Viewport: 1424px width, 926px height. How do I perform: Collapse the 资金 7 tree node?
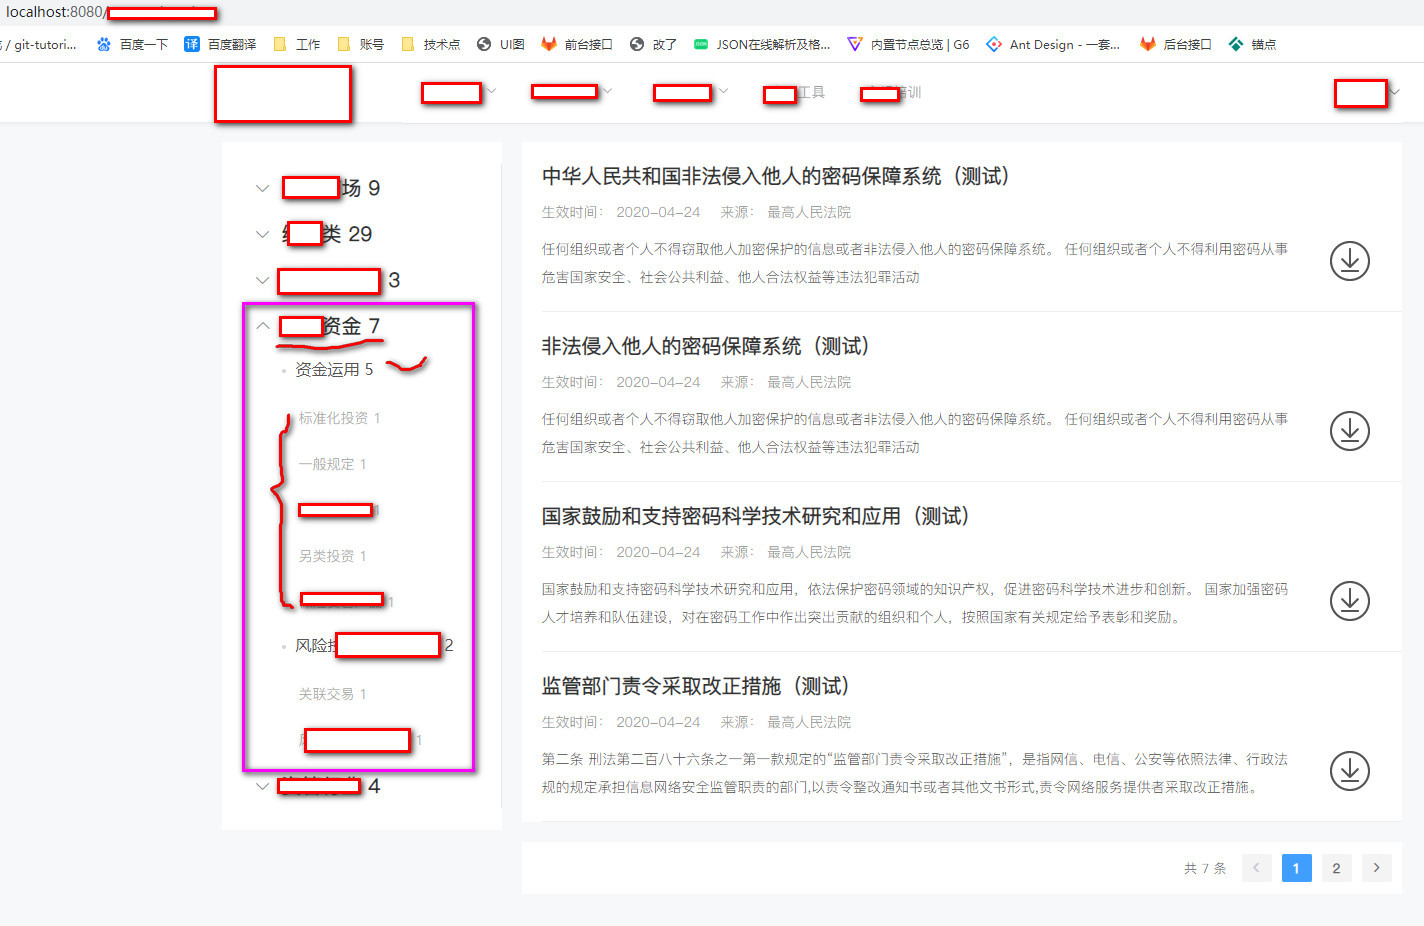(262, 325)
